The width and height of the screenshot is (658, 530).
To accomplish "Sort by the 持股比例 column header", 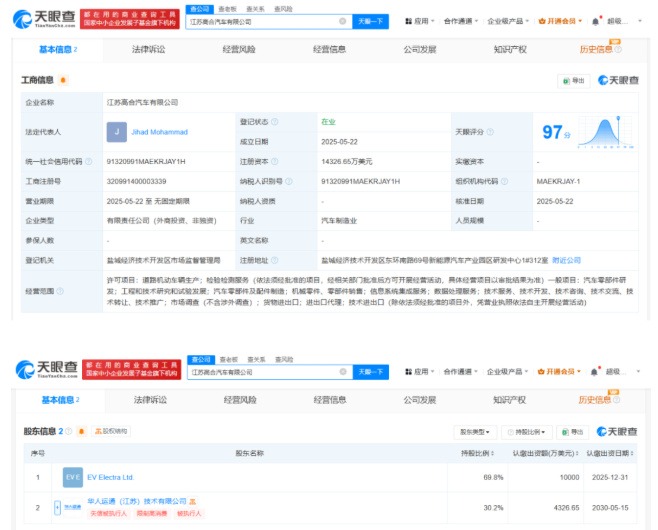I will 478,453.
